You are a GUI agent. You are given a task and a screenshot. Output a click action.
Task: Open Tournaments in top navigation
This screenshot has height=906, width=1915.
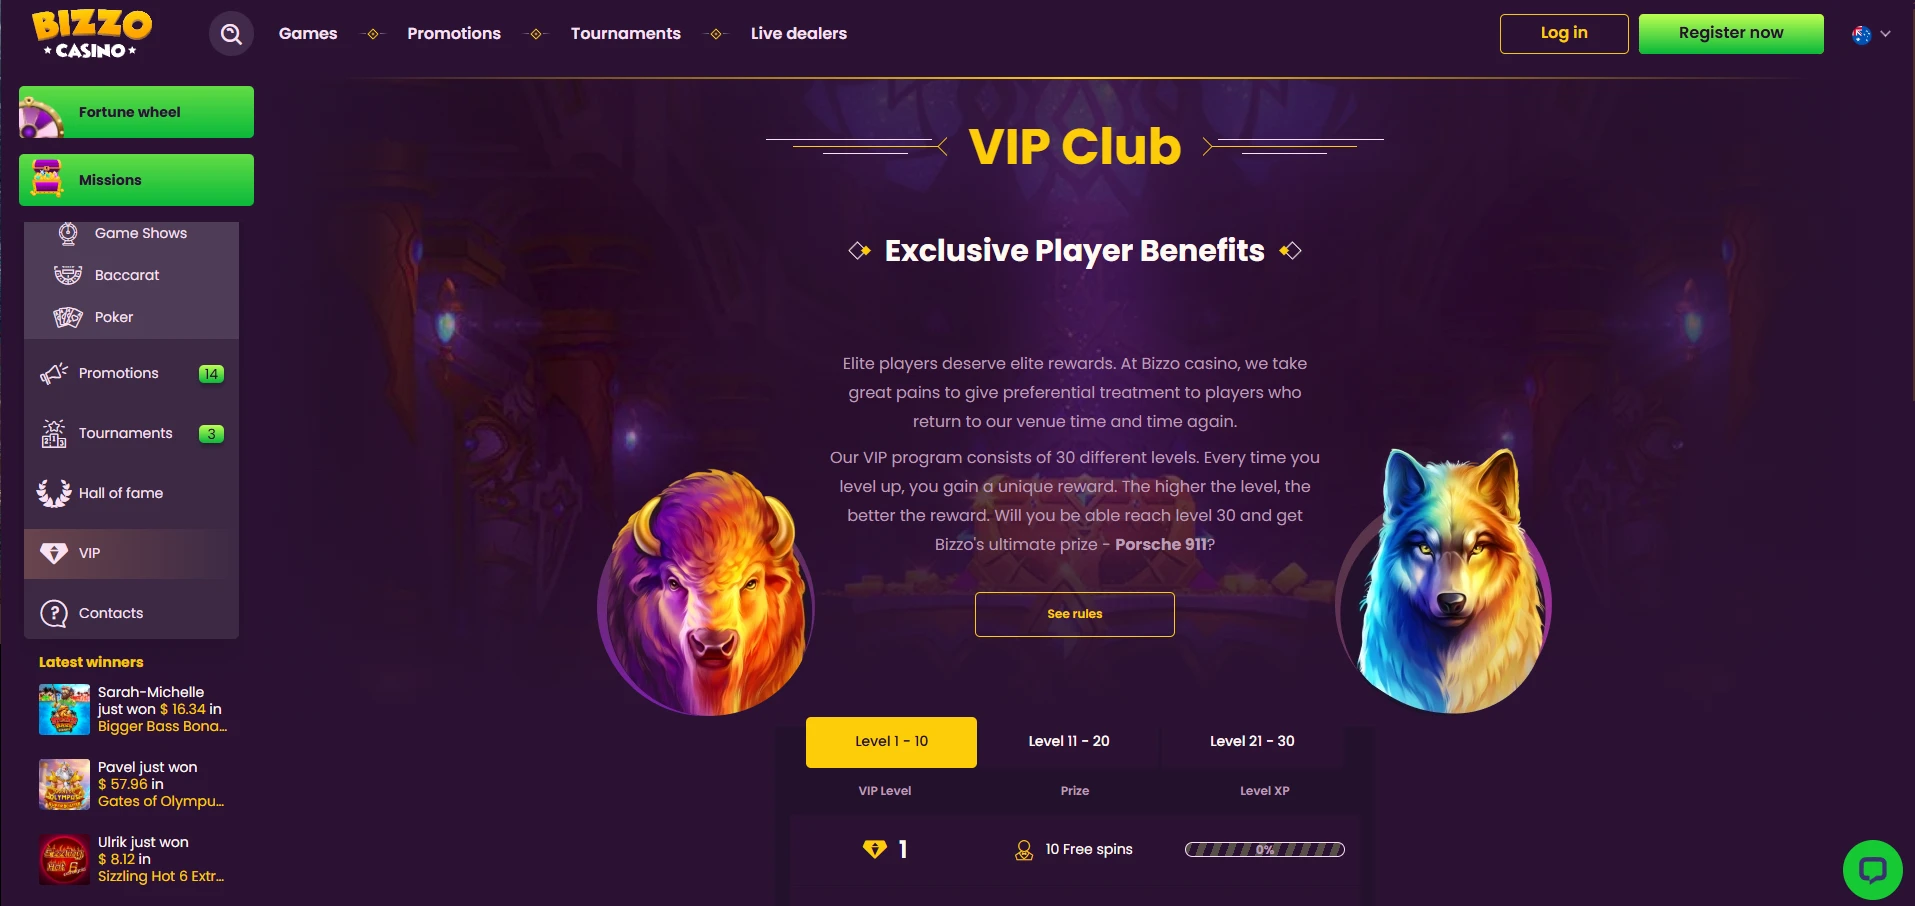(x=626, y=33)
